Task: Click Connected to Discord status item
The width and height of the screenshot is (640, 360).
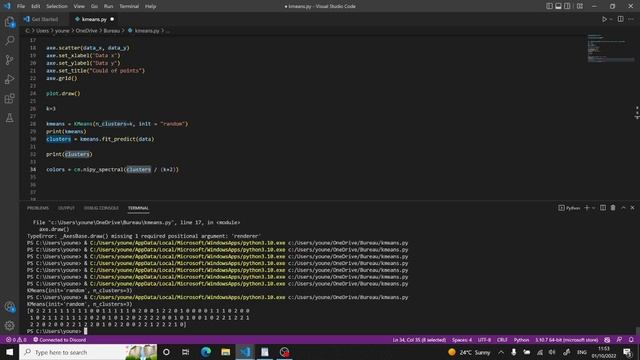Action: (x=60, y=340)
